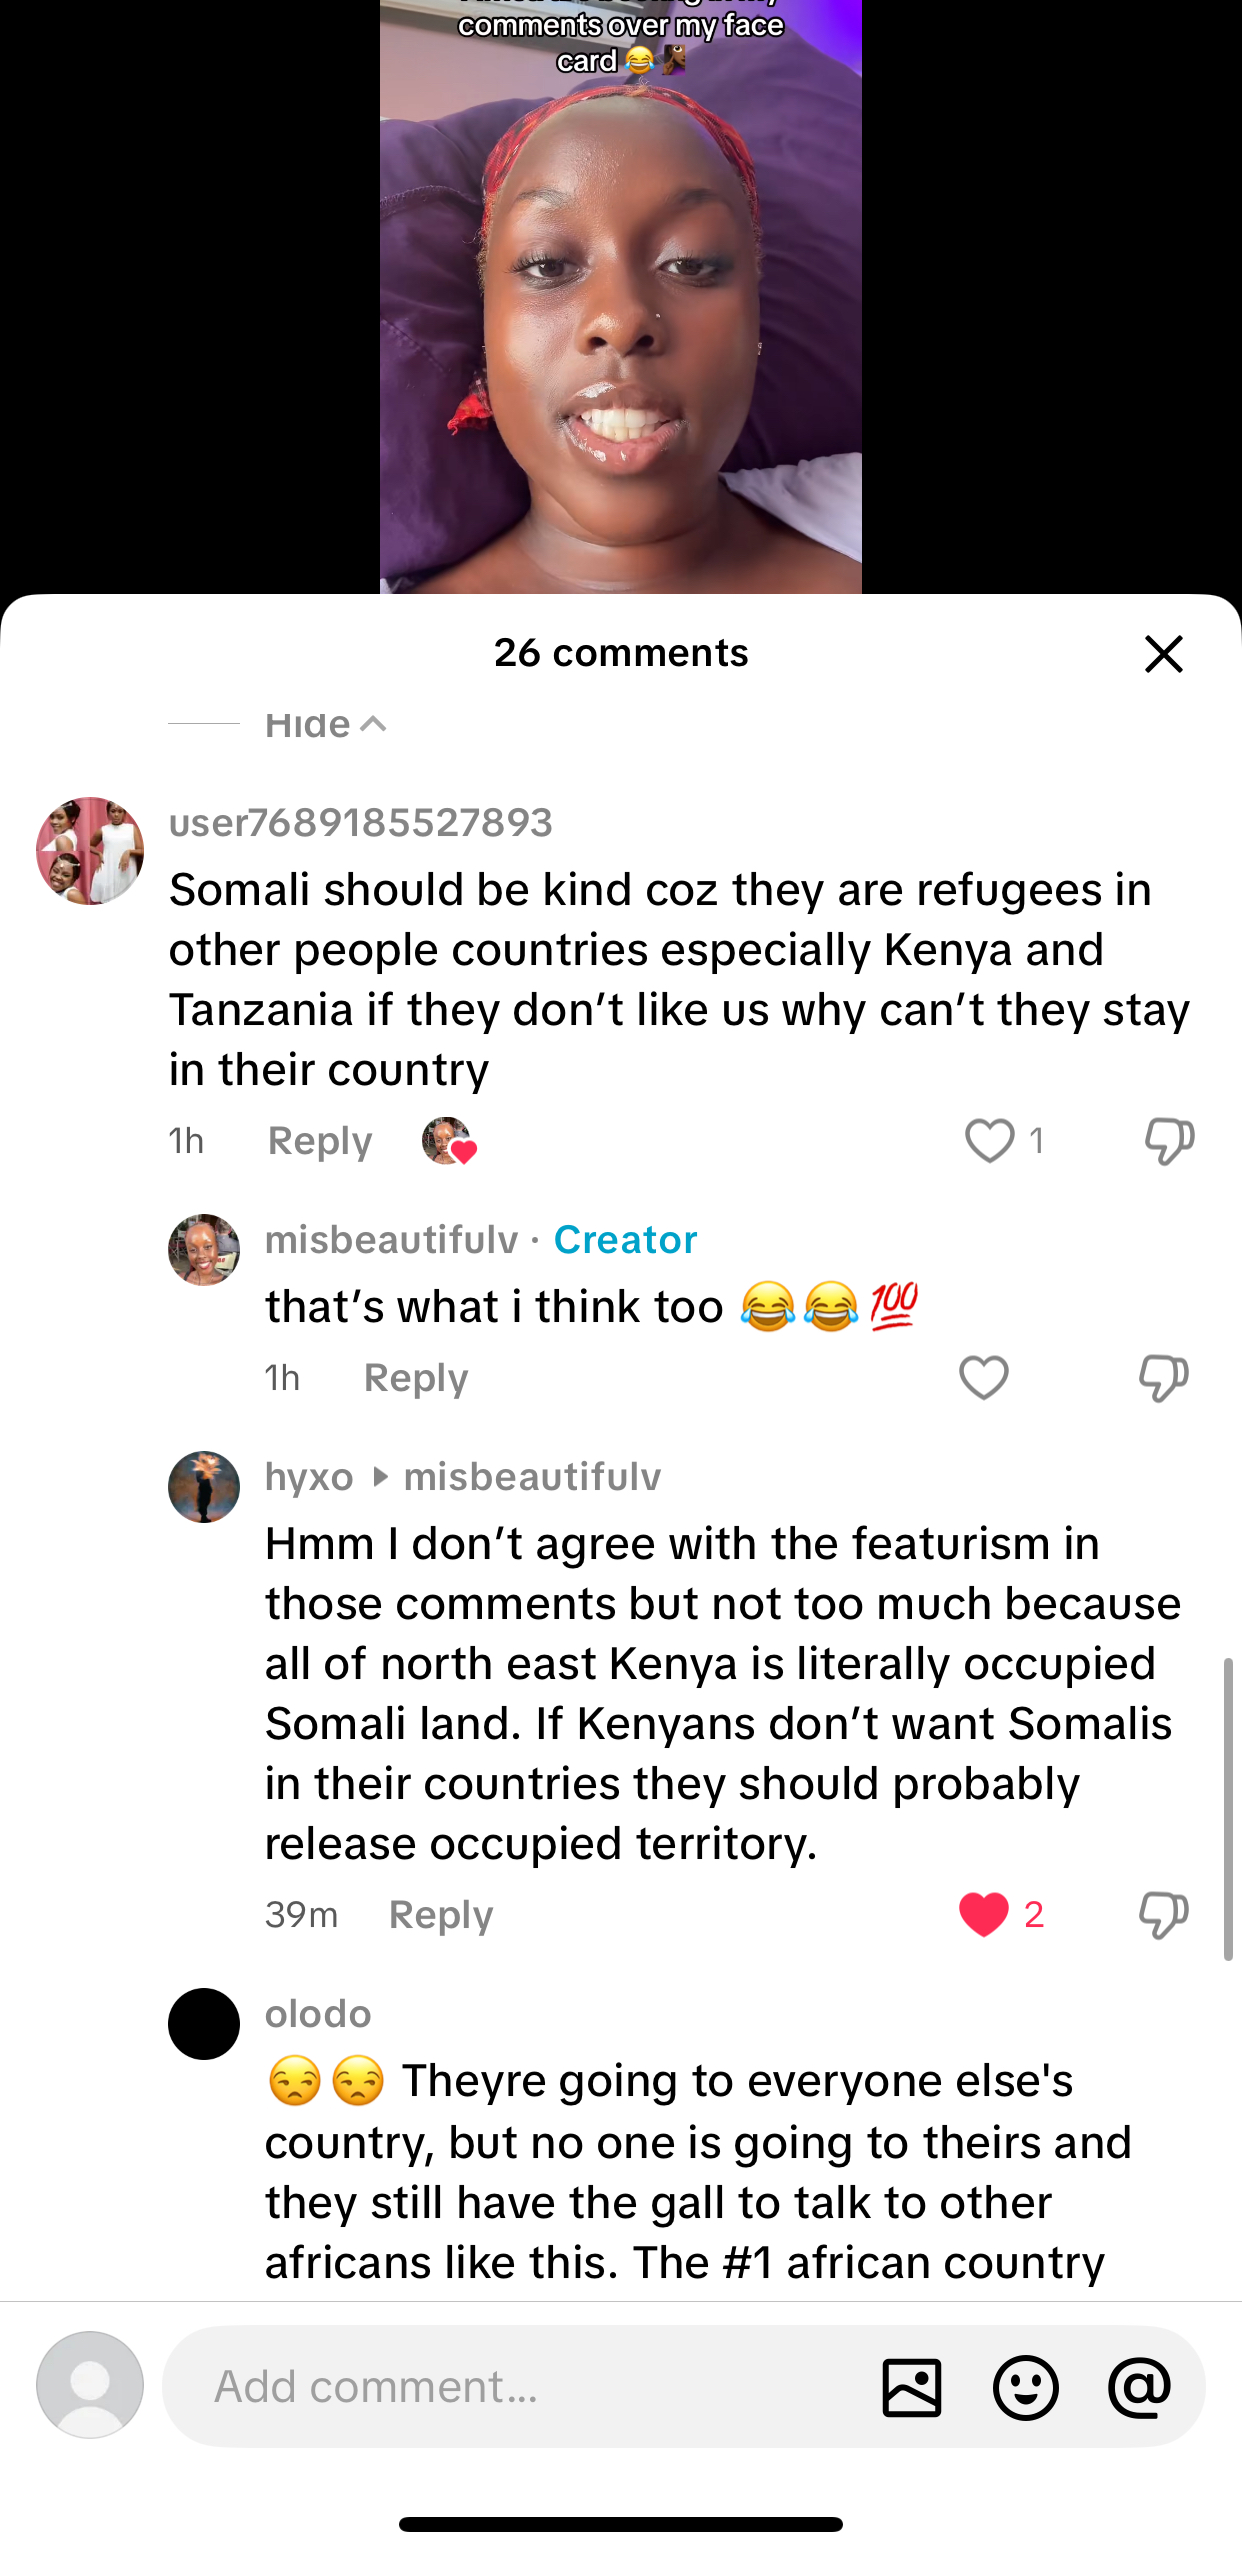Reply to user7689185527893's comment
The image size is (1242, 2556).
(320, 1141)
